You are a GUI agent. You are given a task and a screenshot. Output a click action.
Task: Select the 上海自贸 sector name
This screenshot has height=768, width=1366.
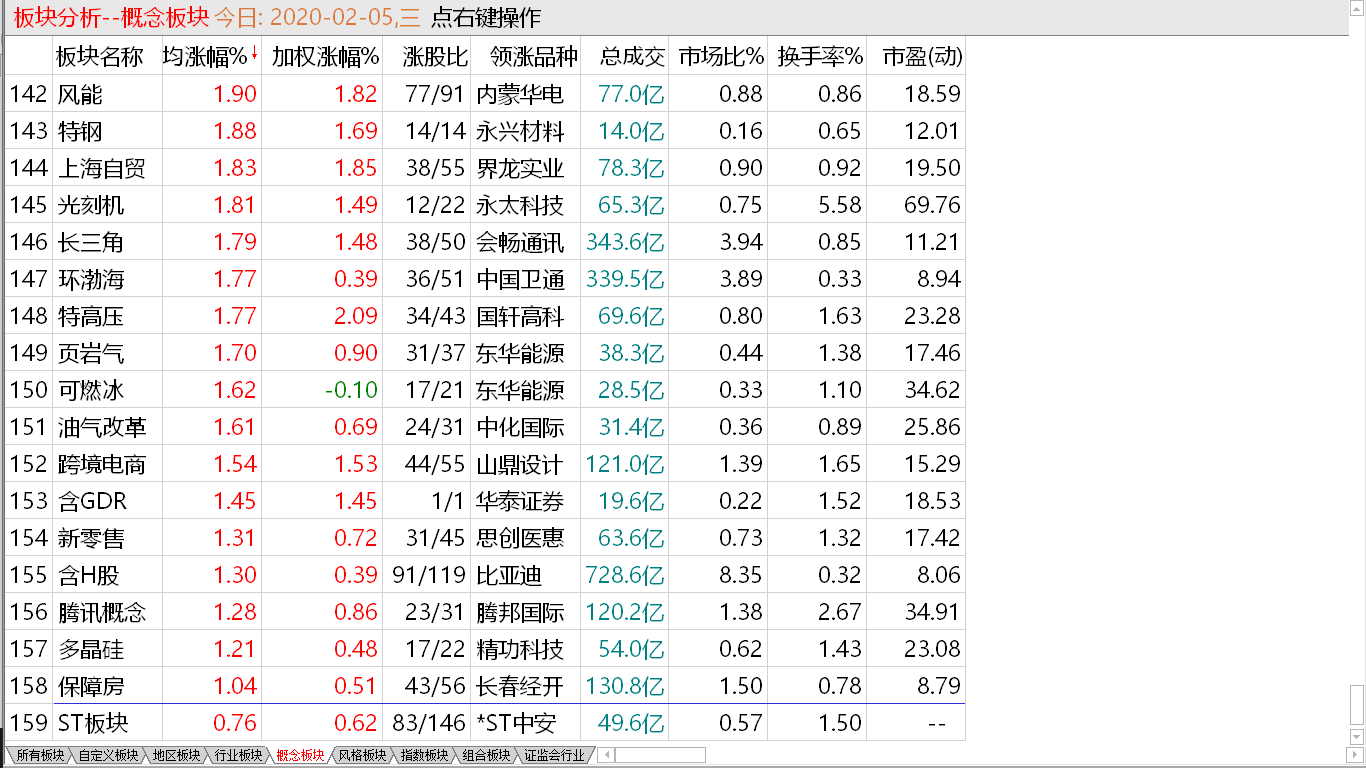click(101, 168)
